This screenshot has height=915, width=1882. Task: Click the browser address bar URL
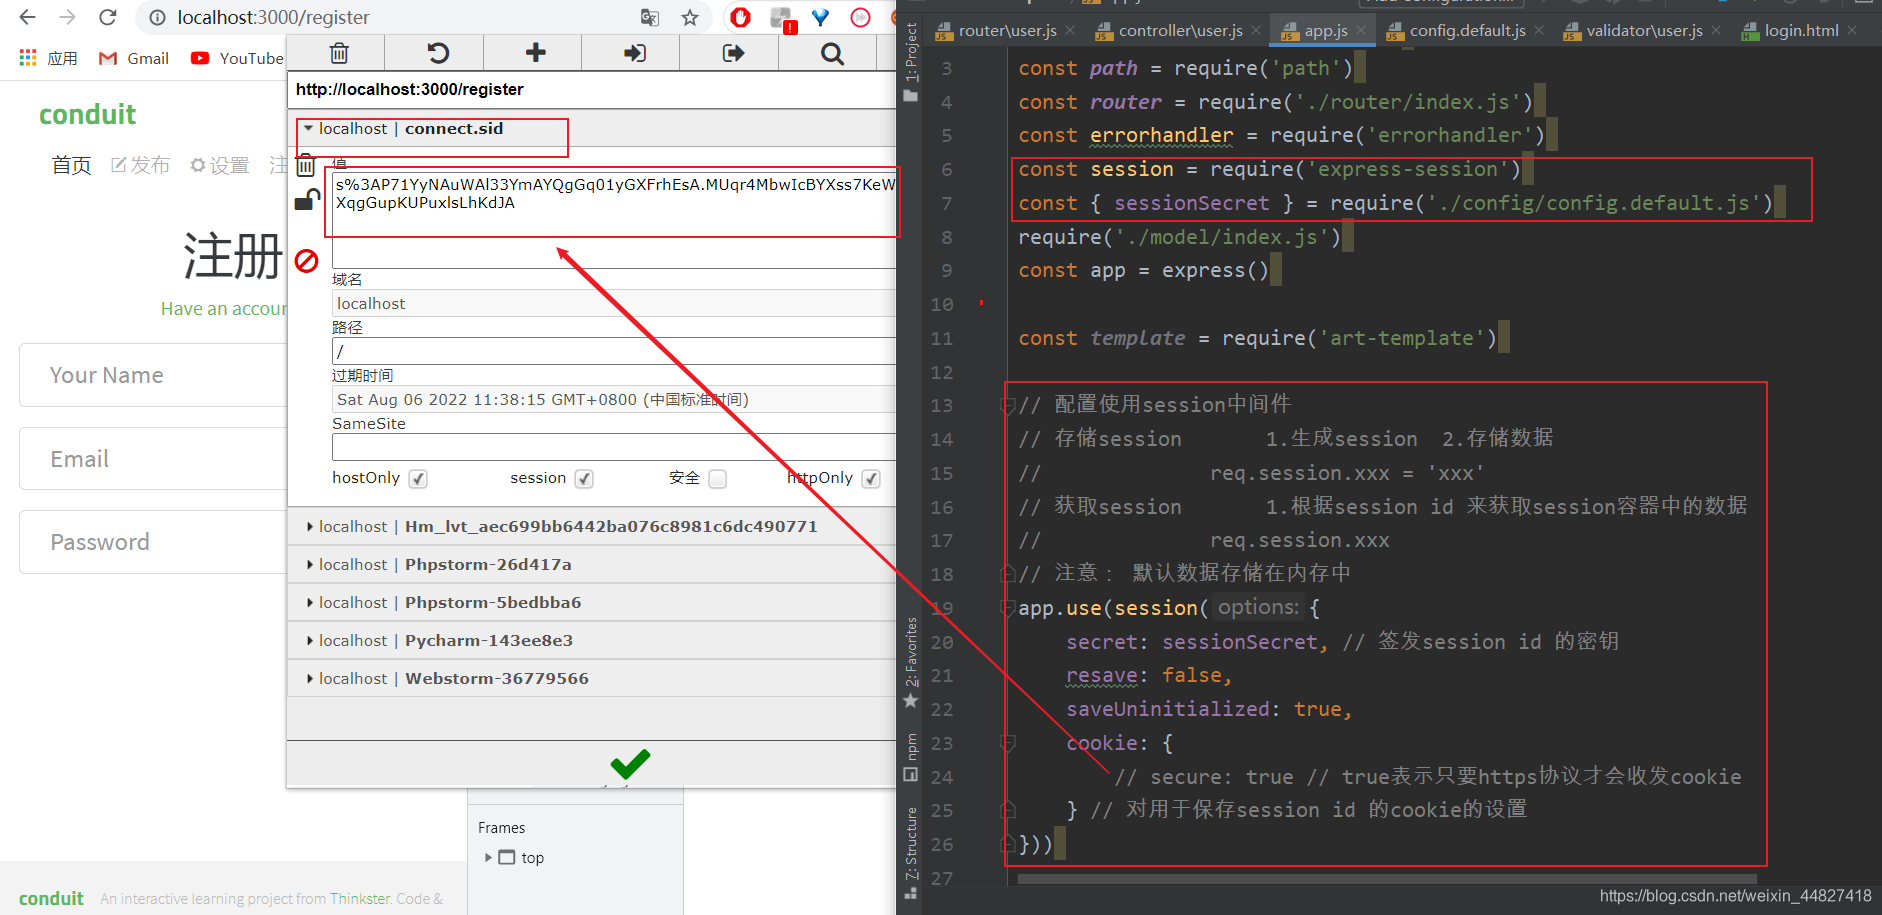point(273,17)
